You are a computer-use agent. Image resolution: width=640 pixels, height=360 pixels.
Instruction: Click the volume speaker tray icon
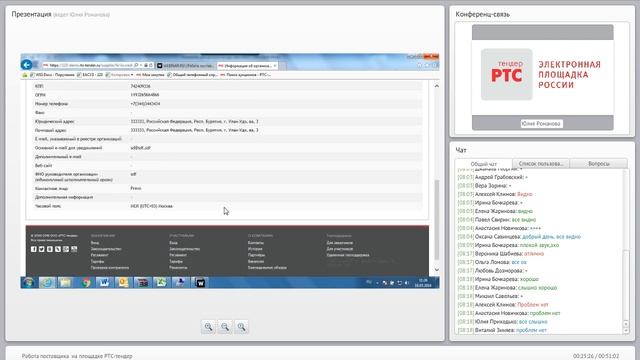pos(407,283)
